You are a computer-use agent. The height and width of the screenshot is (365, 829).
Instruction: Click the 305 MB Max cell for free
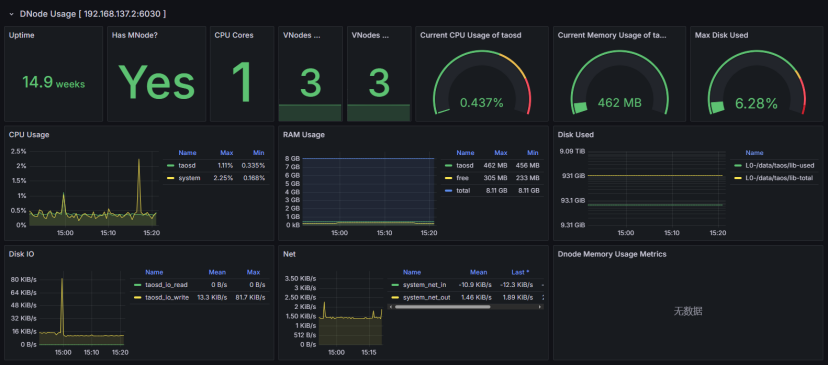(x=495, y=178)
